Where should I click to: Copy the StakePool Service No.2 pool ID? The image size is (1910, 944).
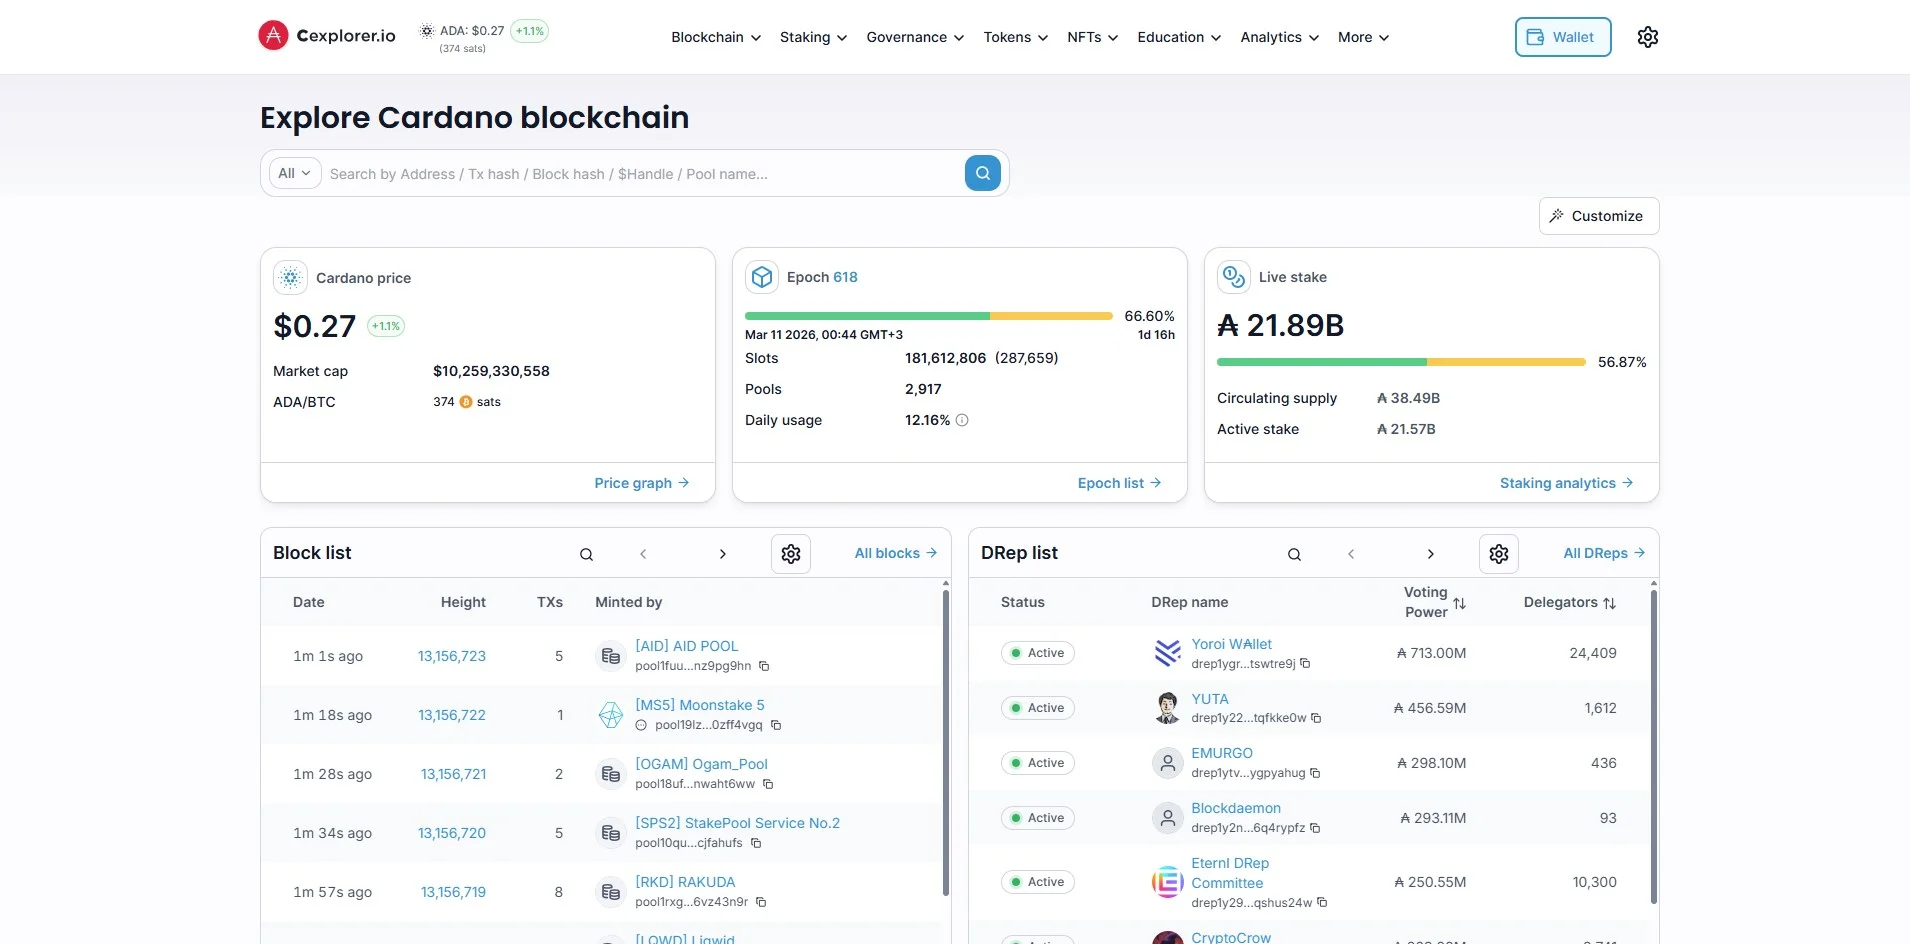756,843
